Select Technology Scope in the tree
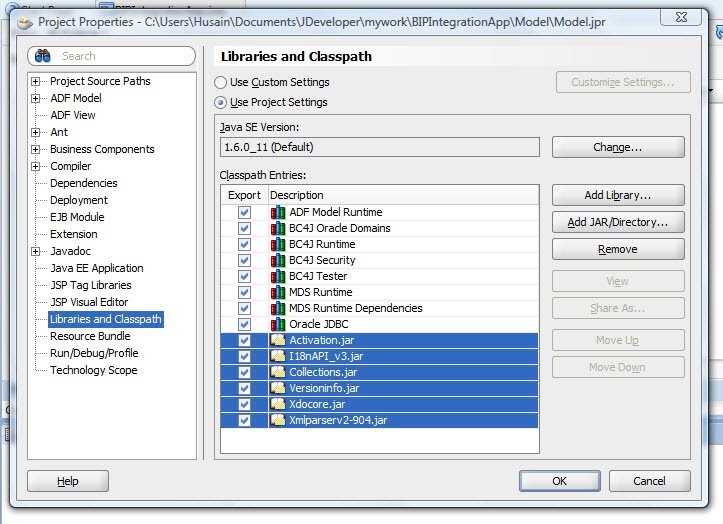This screenshot has width=723, height=524. pos(94,370)
